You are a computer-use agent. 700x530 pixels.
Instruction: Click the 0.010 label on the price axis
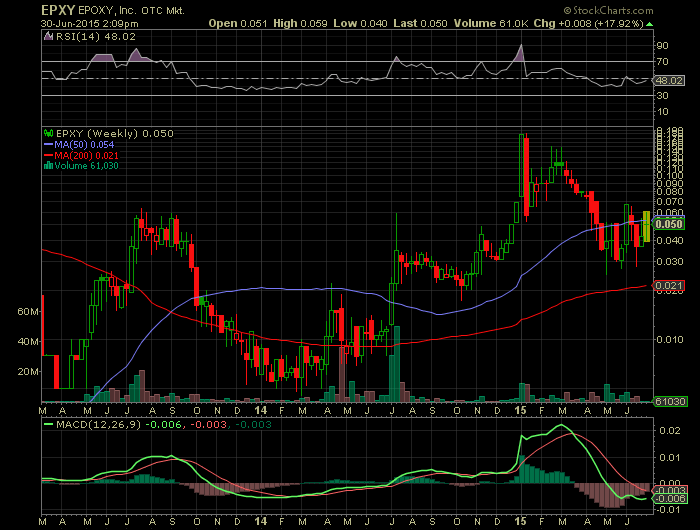[670, 340]
